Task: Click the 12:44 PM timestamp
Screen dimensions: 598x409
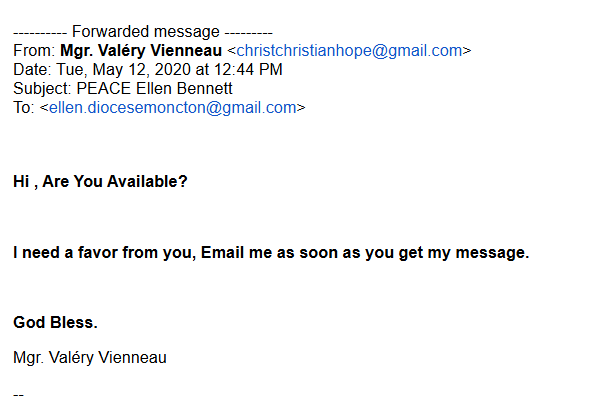Action: pos(248,70)
